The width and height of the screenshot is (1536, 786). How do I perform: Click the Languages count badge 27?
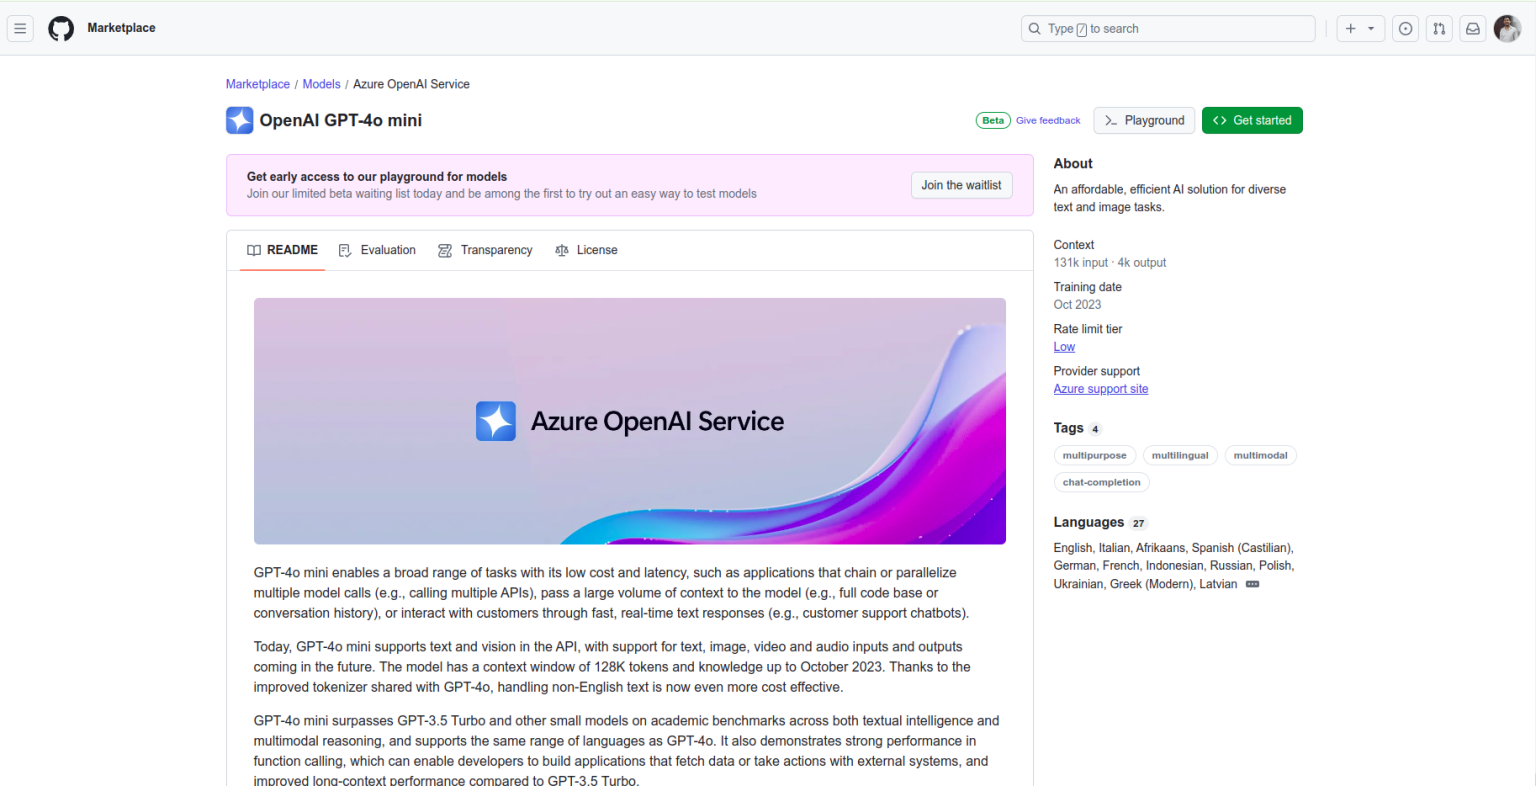(1138, 523)
